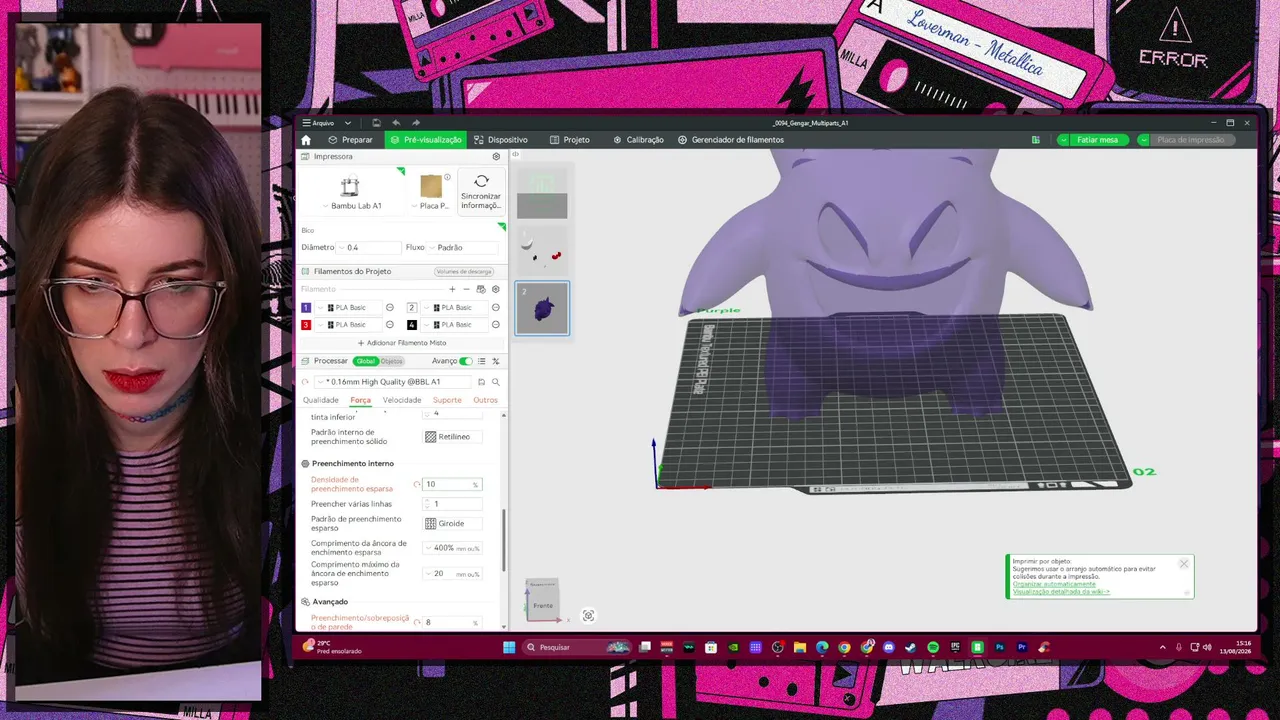Image resolution: width=1280 pixels, height=720 pixels.
Task: Remove filament 4 PLA Basic
Action: click(495, 325)
